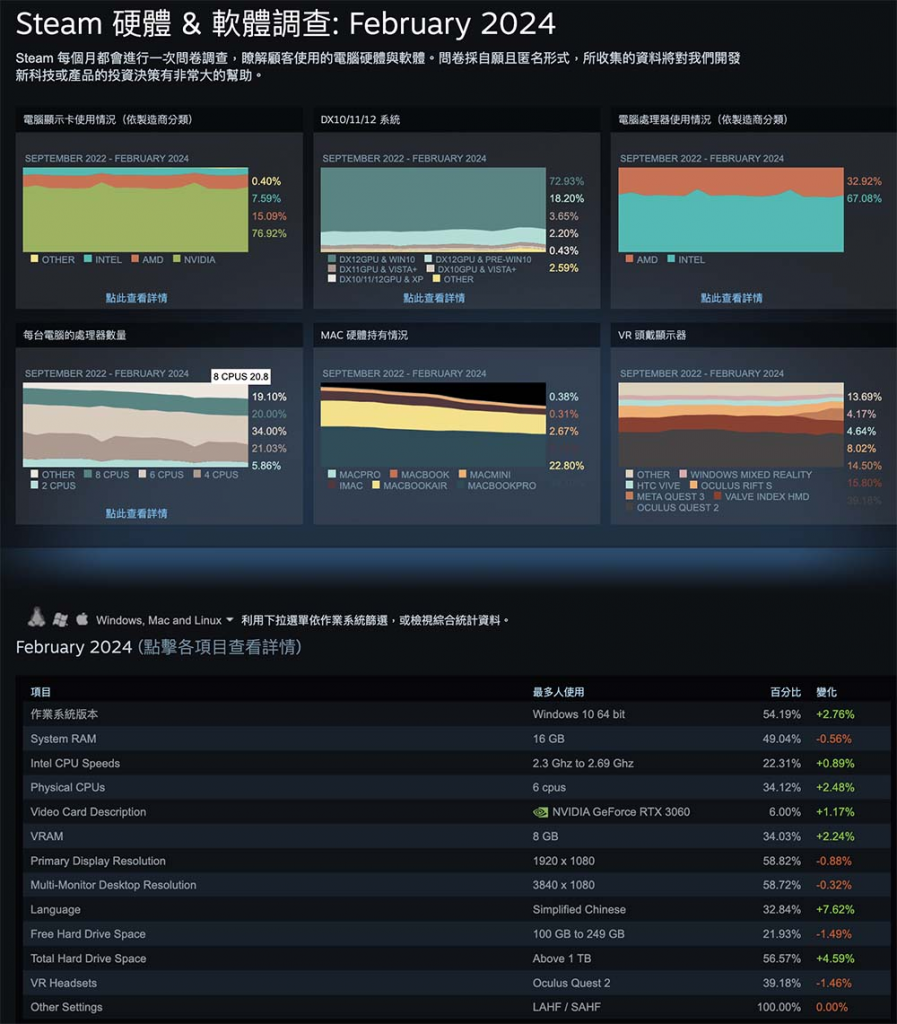Open the Intel CPU Speeds row
897x1024 pixels.
(x=456, y=763)
